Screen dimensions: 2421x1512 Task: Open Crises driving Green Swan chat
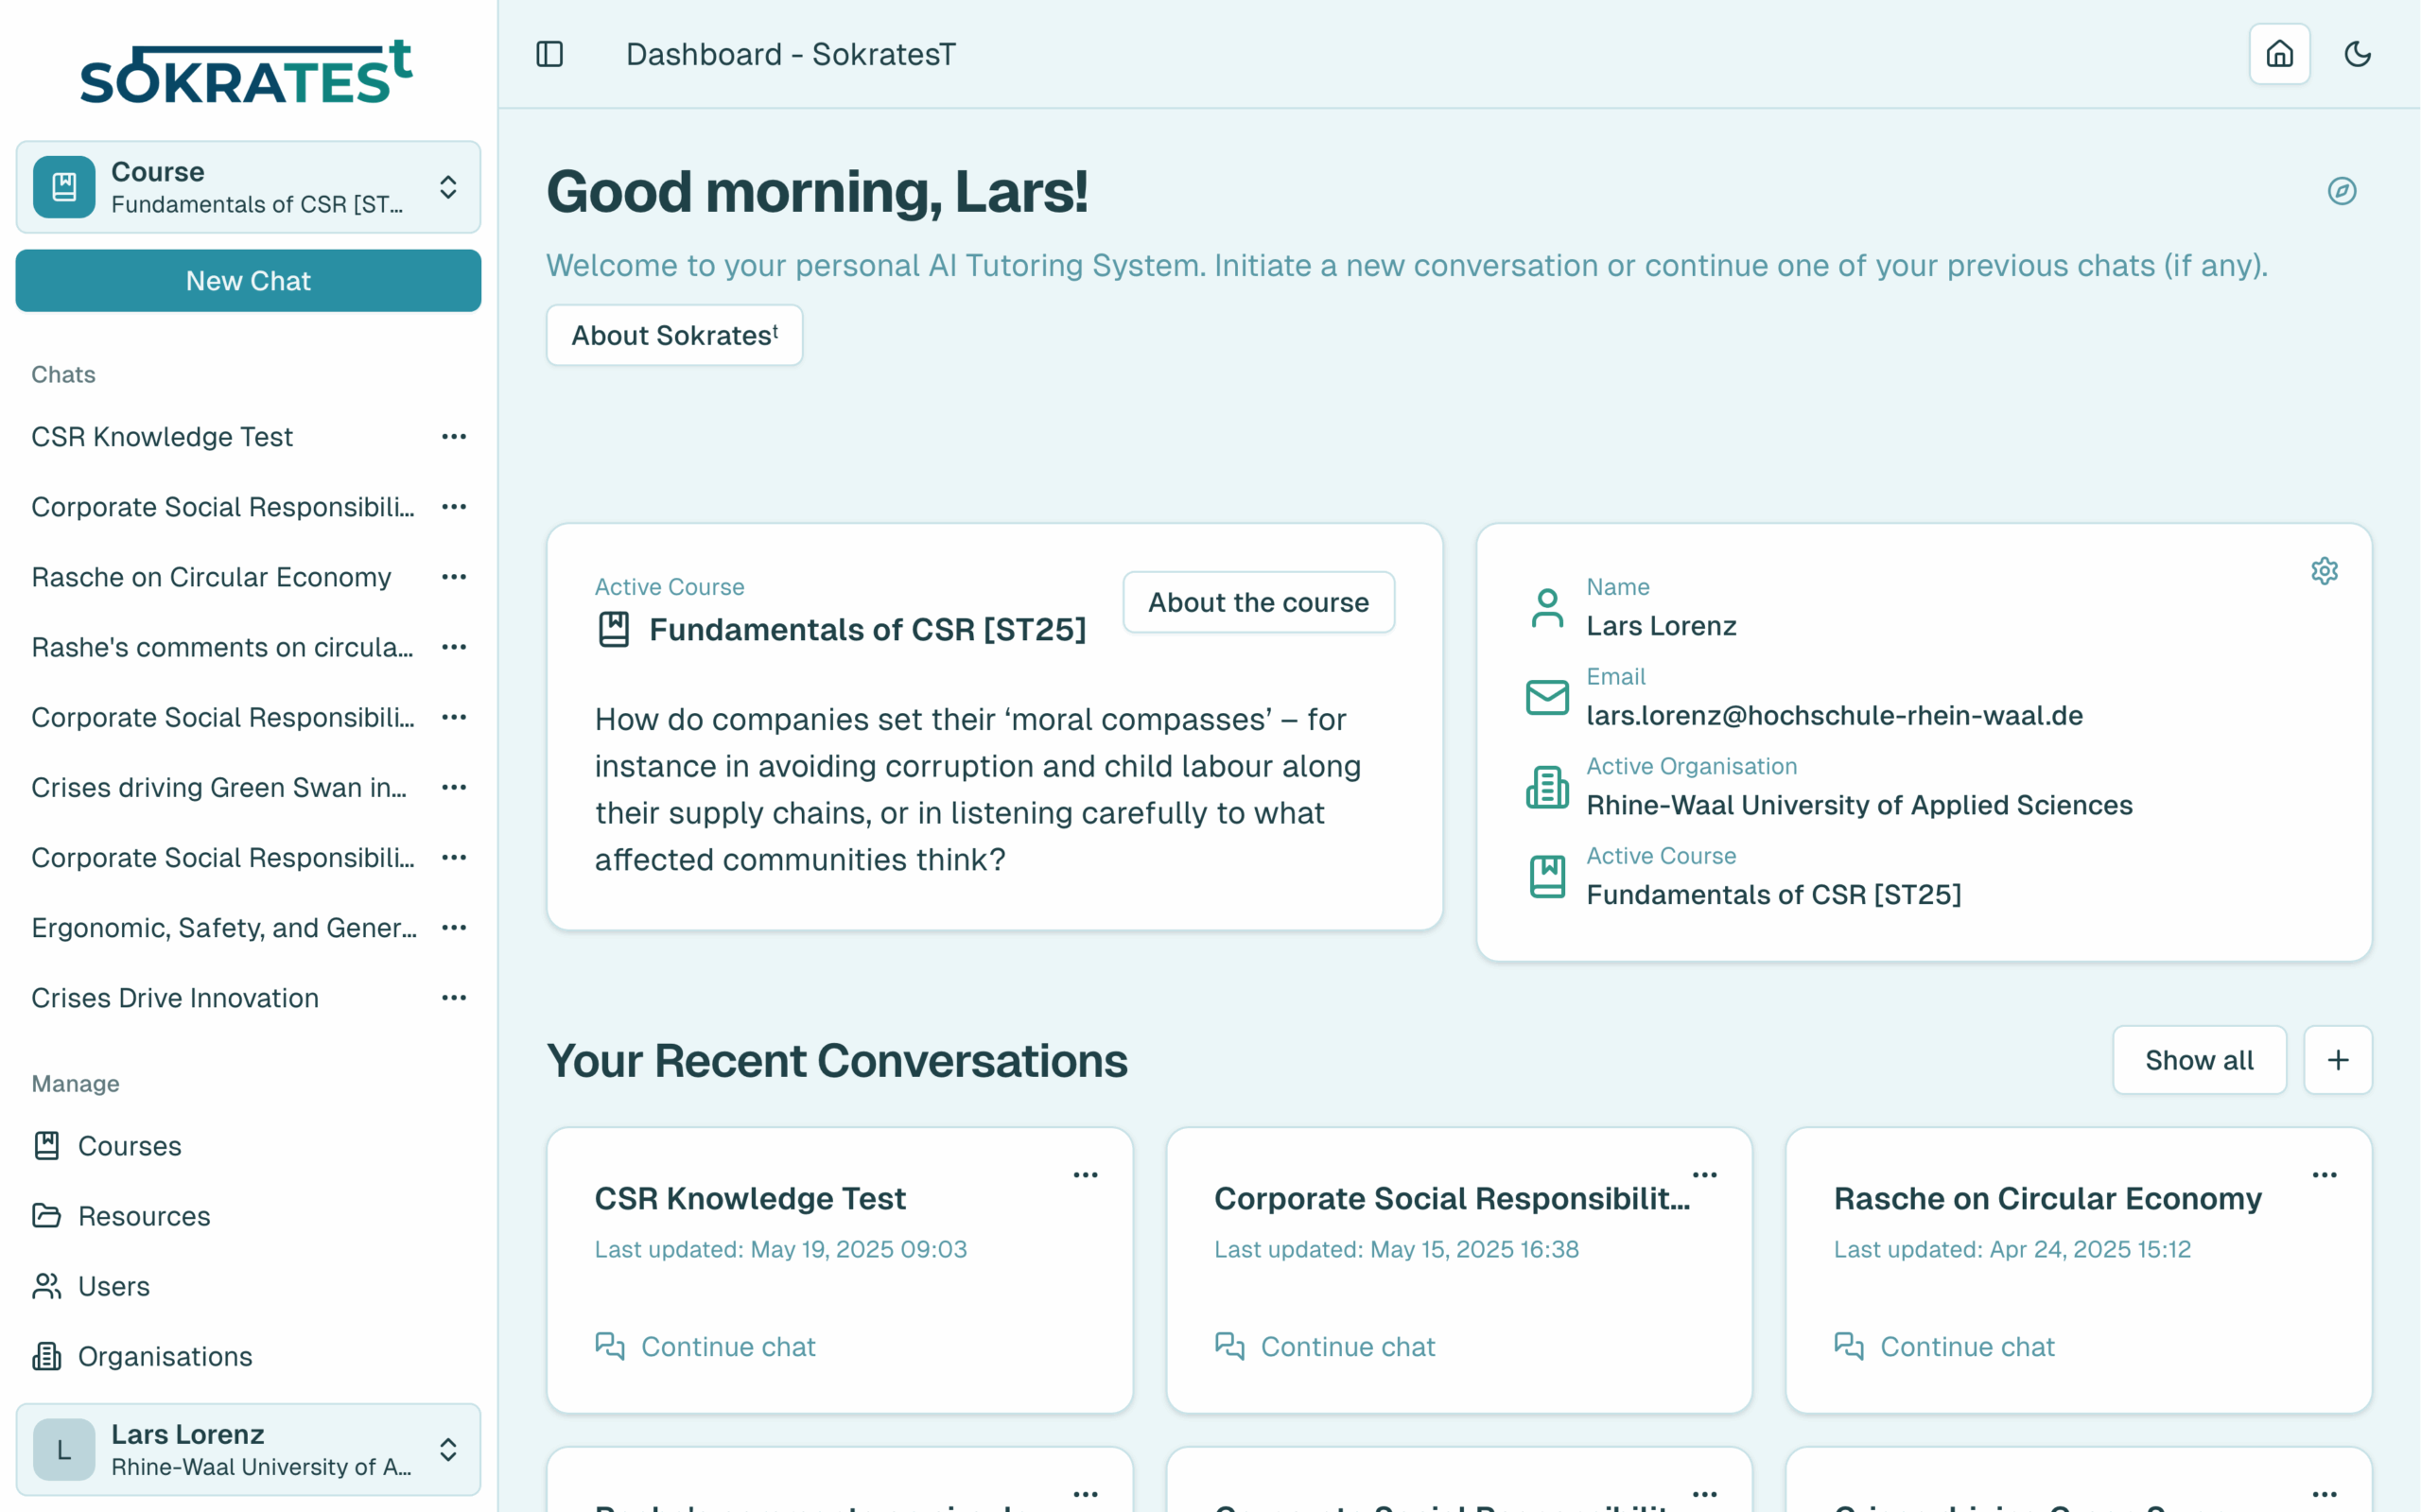219,788
